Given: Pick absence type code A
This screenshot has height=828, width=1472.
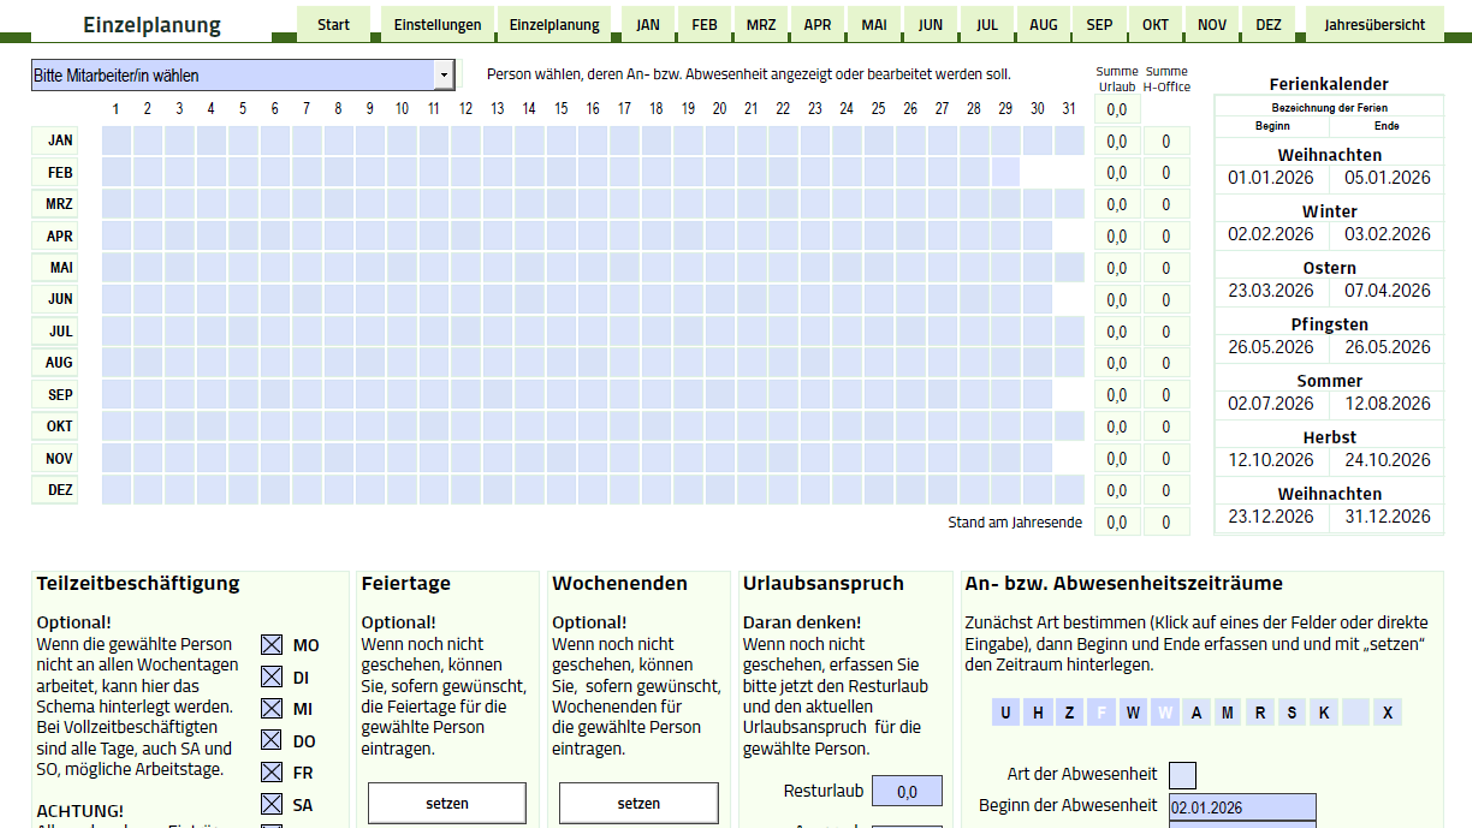Looking at the screenshot, I should (x=1196, y=713).
